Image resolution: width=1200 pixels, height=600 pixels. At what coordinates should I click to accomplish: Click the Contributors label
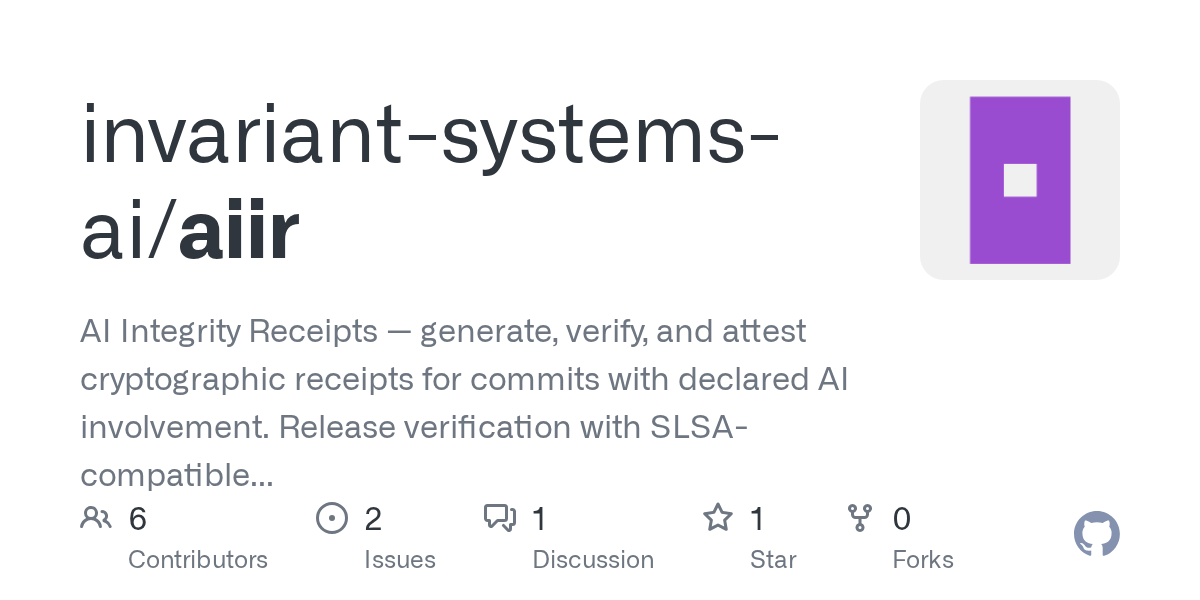click(x=198, y=559)
